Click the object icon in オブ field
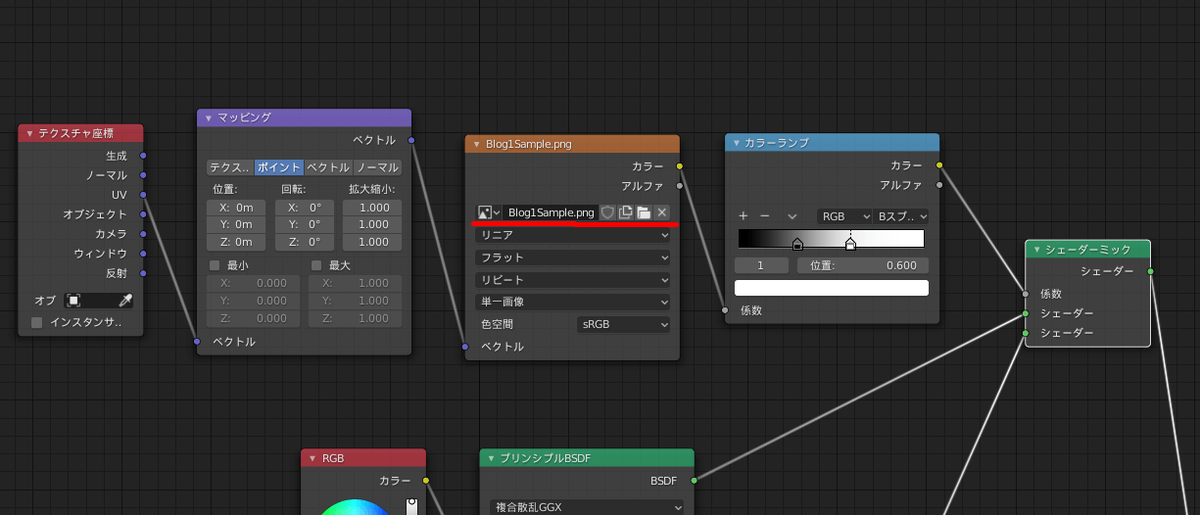This screenshot has height=515, width=1200. [73, 300]
